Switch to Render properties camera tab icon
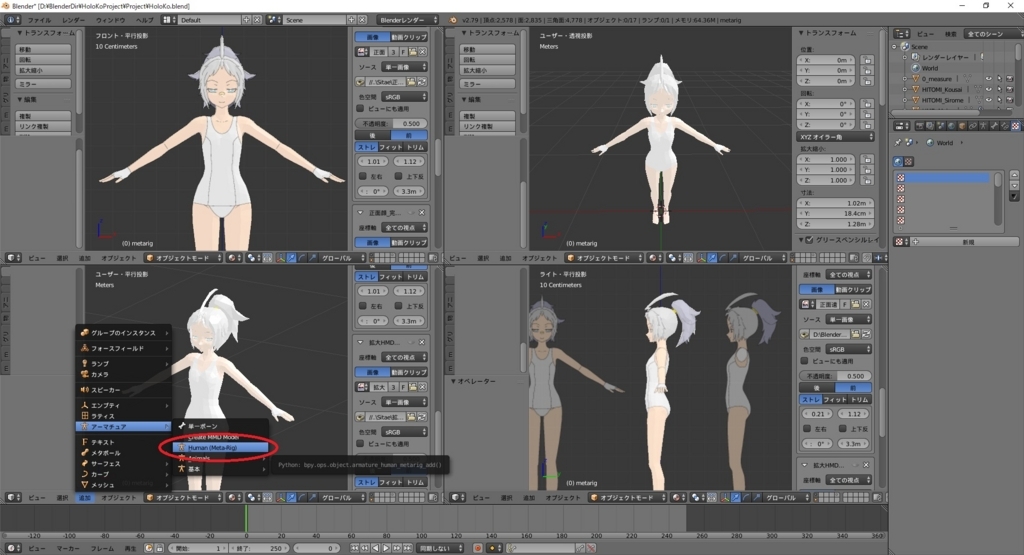The width and height of the screenshot is (1024, 555). (x=920, y=126)
